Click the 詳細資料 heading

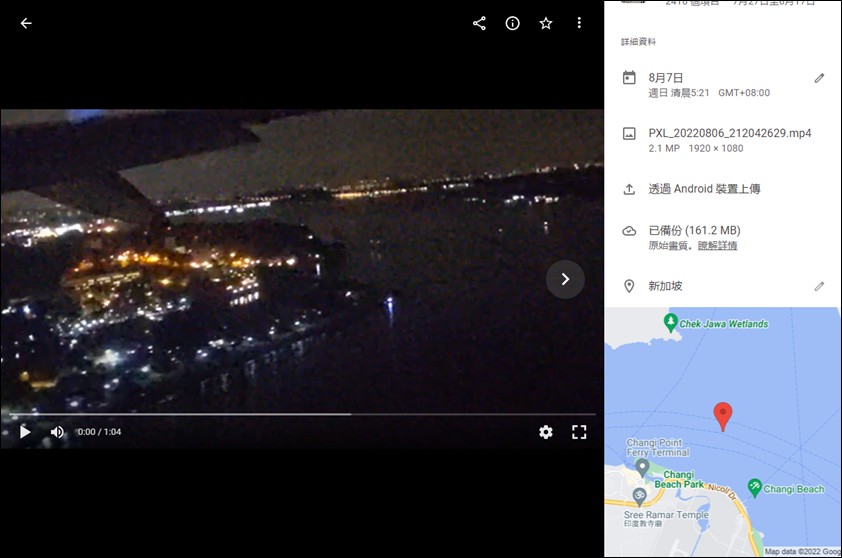coord(638,42)
